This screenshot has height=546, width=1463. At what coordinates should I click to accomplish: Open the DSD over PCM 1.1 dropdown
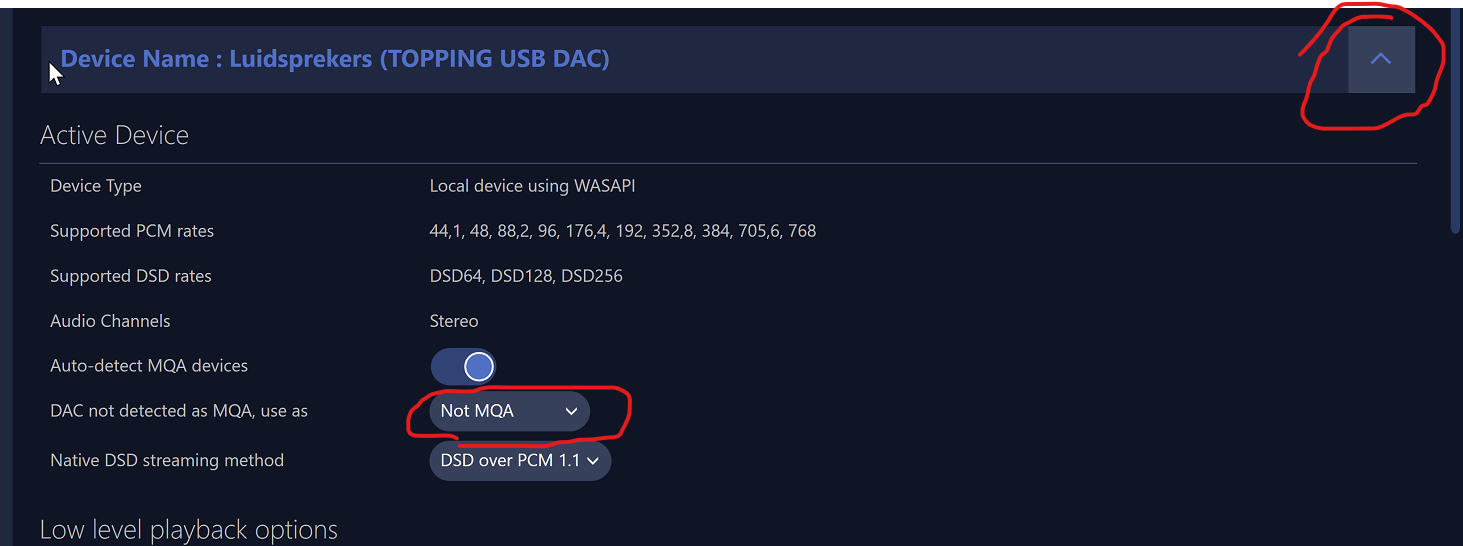point(518,461)
